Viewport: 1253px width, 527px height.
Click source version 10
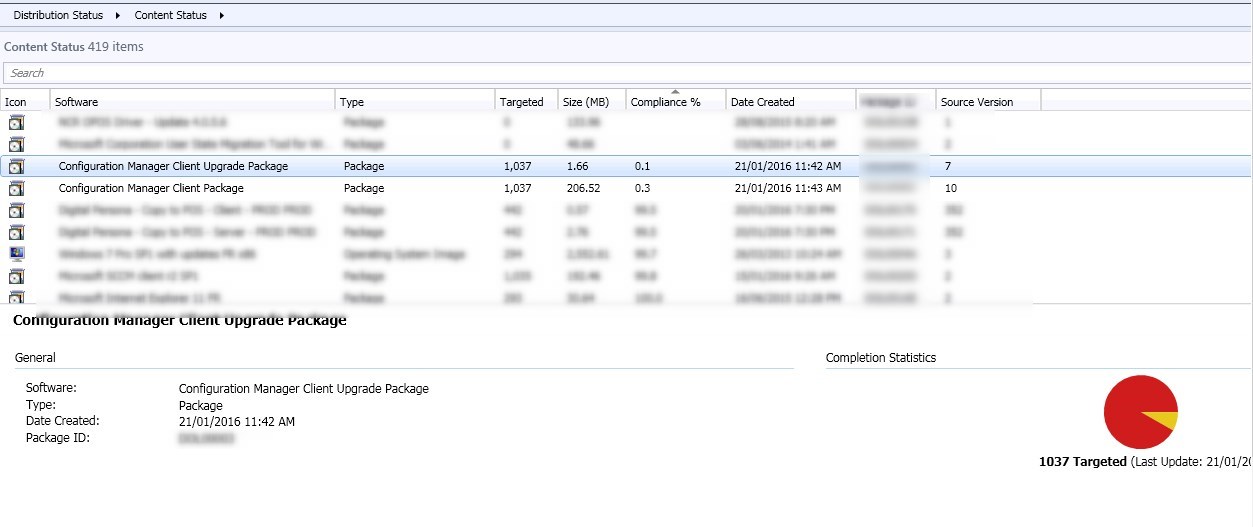click(x=950, y=188)
